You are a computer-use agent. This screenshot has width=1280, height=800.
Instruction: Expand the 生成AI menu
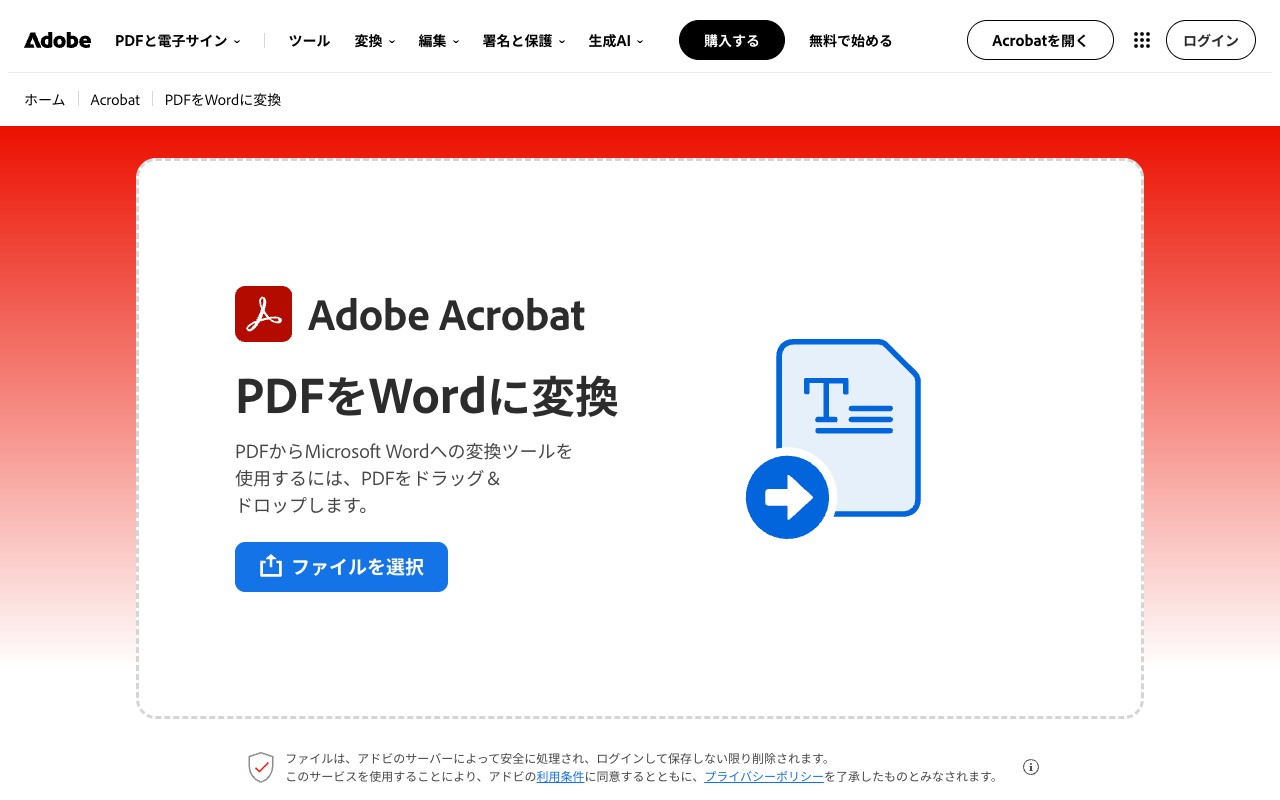[x=616, y=40]
